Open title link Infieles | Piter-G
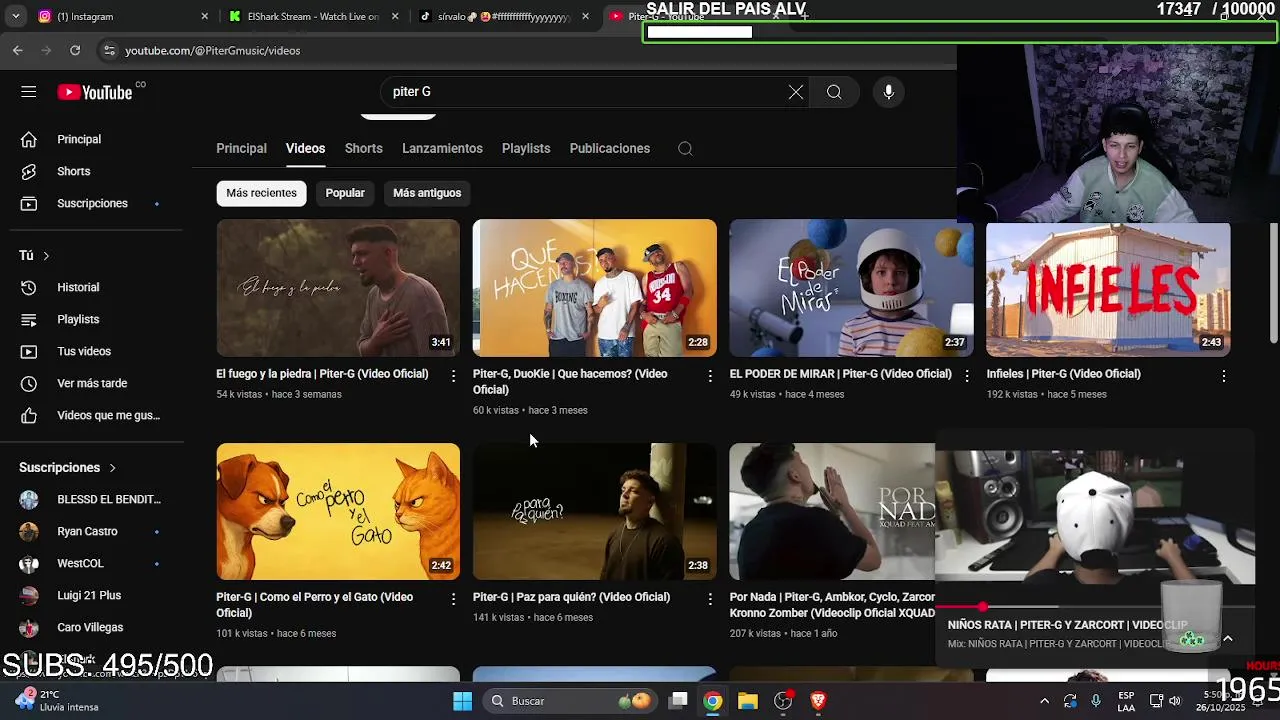The width and height of the screenshot is (1280, 720). click(x=1063, y=374)
